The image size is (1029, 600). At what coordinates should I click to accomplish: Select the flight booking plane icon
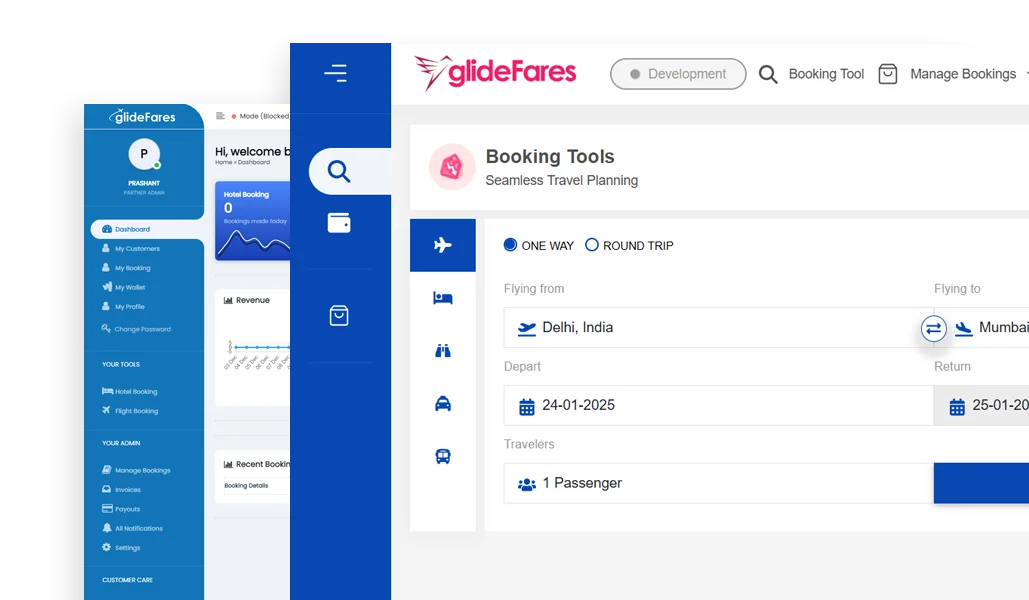tap(442, 244)
